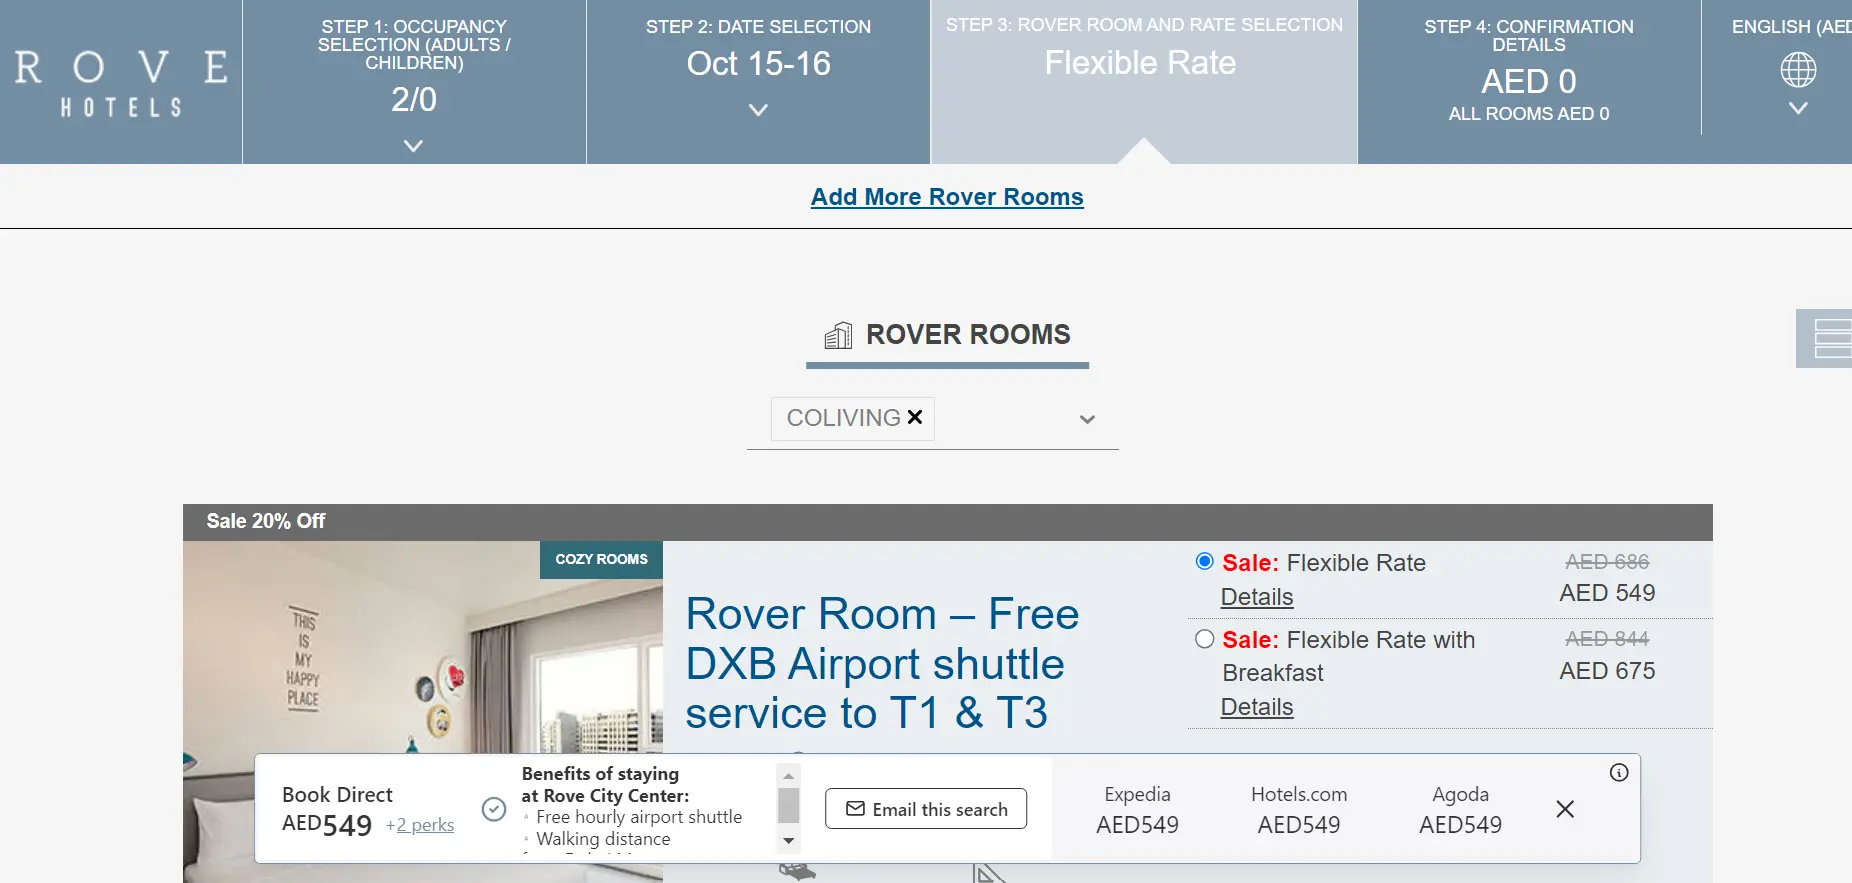Screen dimensions: 1852x883
Task: Click the circled checkmark beside Book Direct benefits
Action: (x=493, y=809)
